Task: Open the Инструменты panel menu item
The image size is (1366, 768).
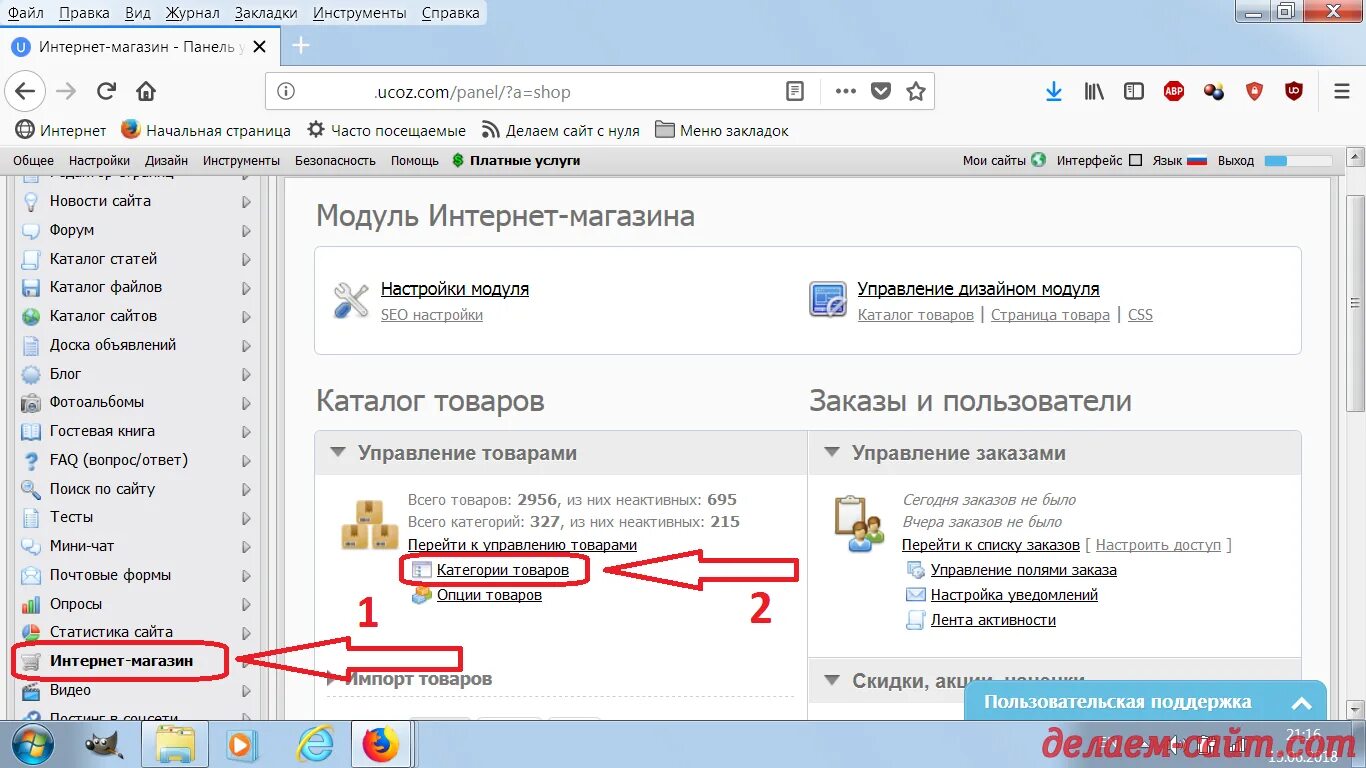Action: (241, 160)
